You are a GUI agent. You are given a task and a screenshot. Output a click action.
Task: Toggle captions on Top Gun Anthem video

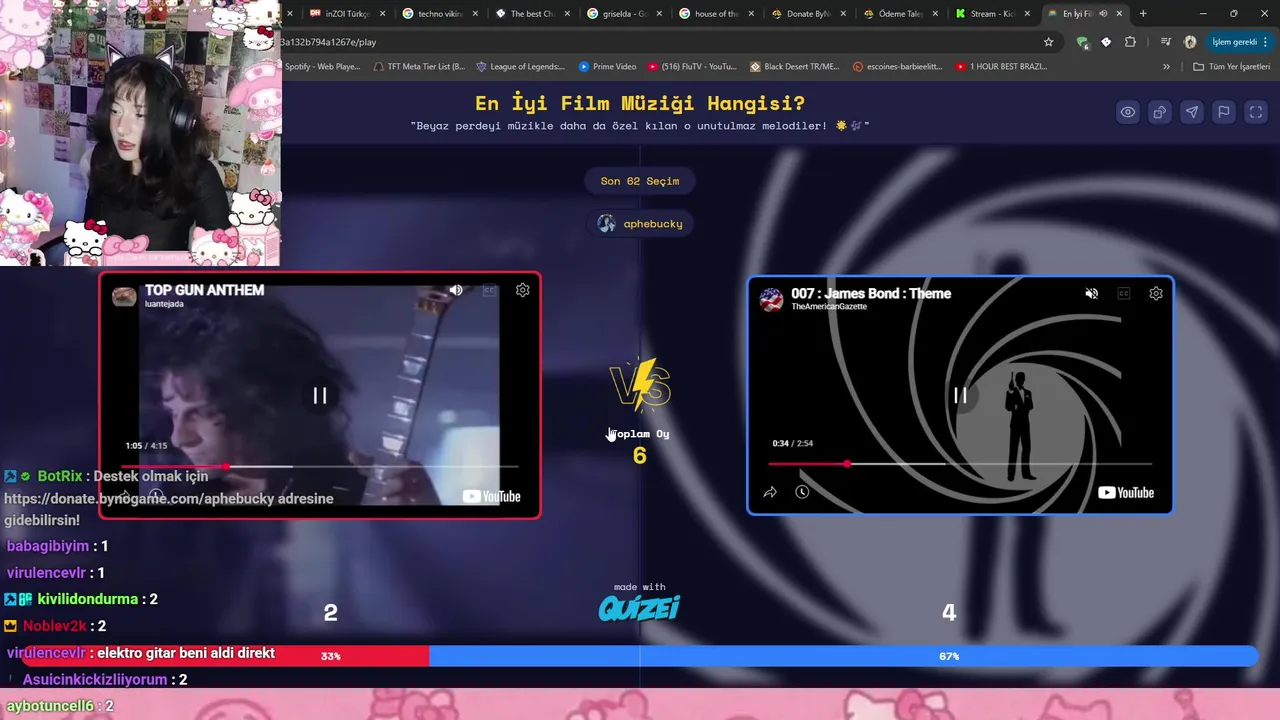tap(489, 290)
